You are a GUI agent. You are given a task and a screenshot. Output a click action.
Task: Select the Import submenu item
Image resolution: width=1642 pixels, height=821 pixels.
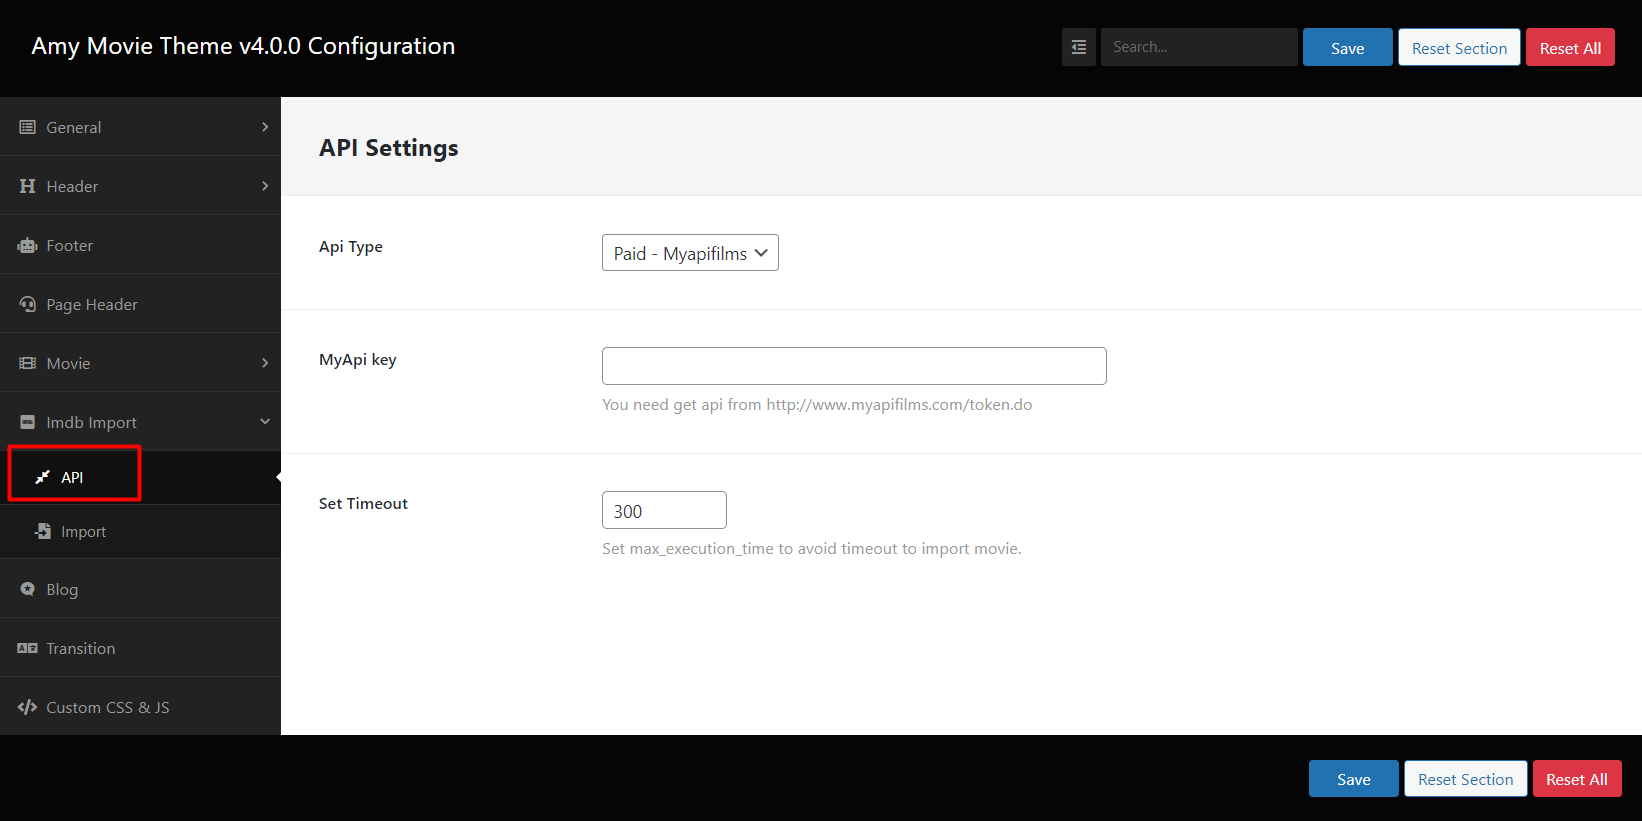click(x=140, y=531)
